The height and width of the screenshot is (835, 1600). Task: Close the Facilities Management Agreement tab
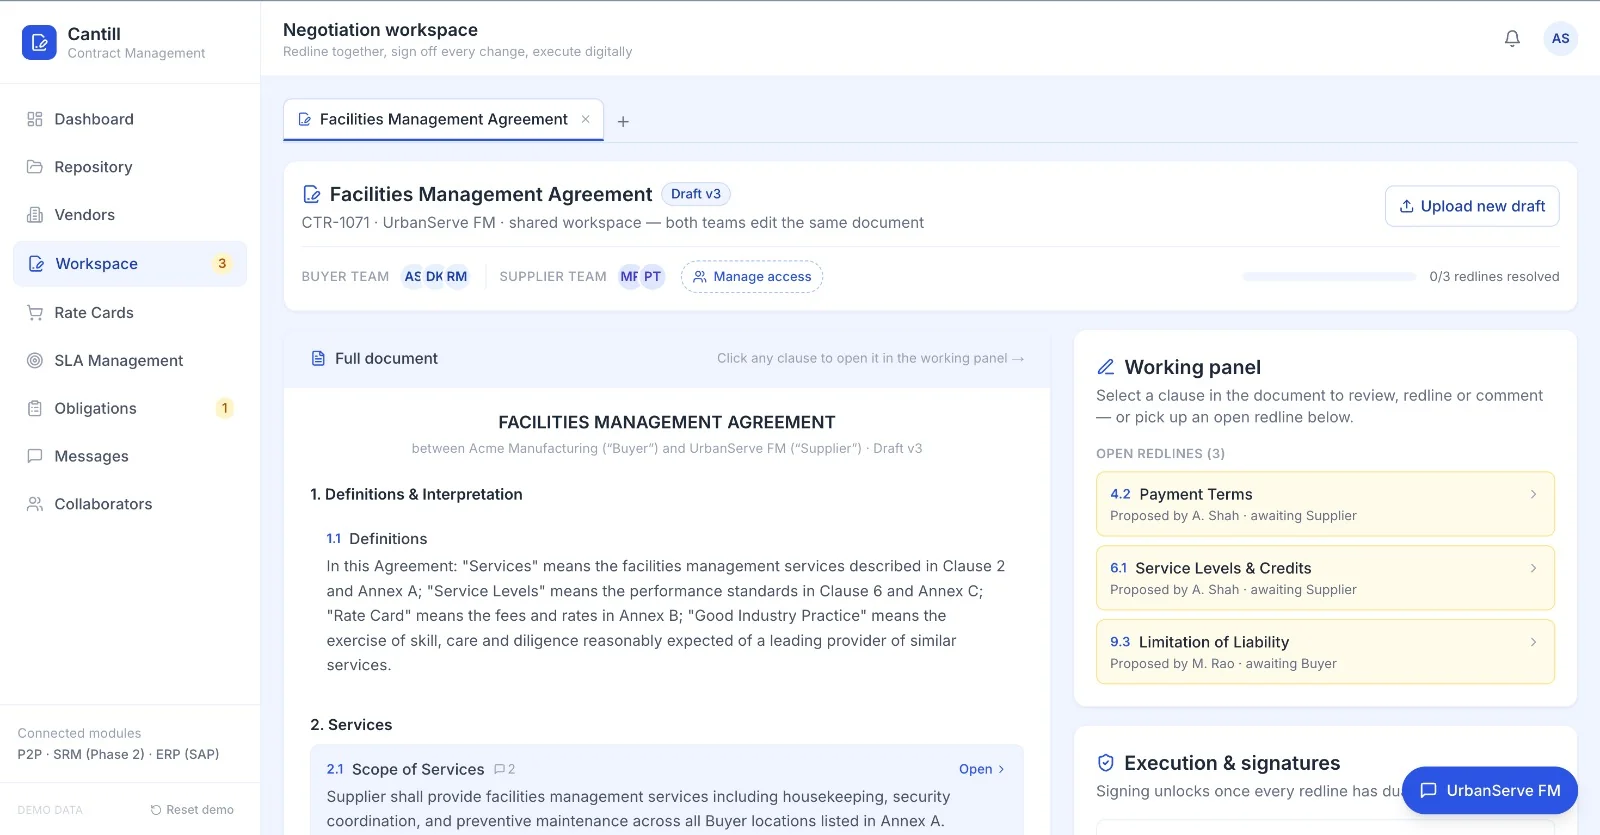586,119
